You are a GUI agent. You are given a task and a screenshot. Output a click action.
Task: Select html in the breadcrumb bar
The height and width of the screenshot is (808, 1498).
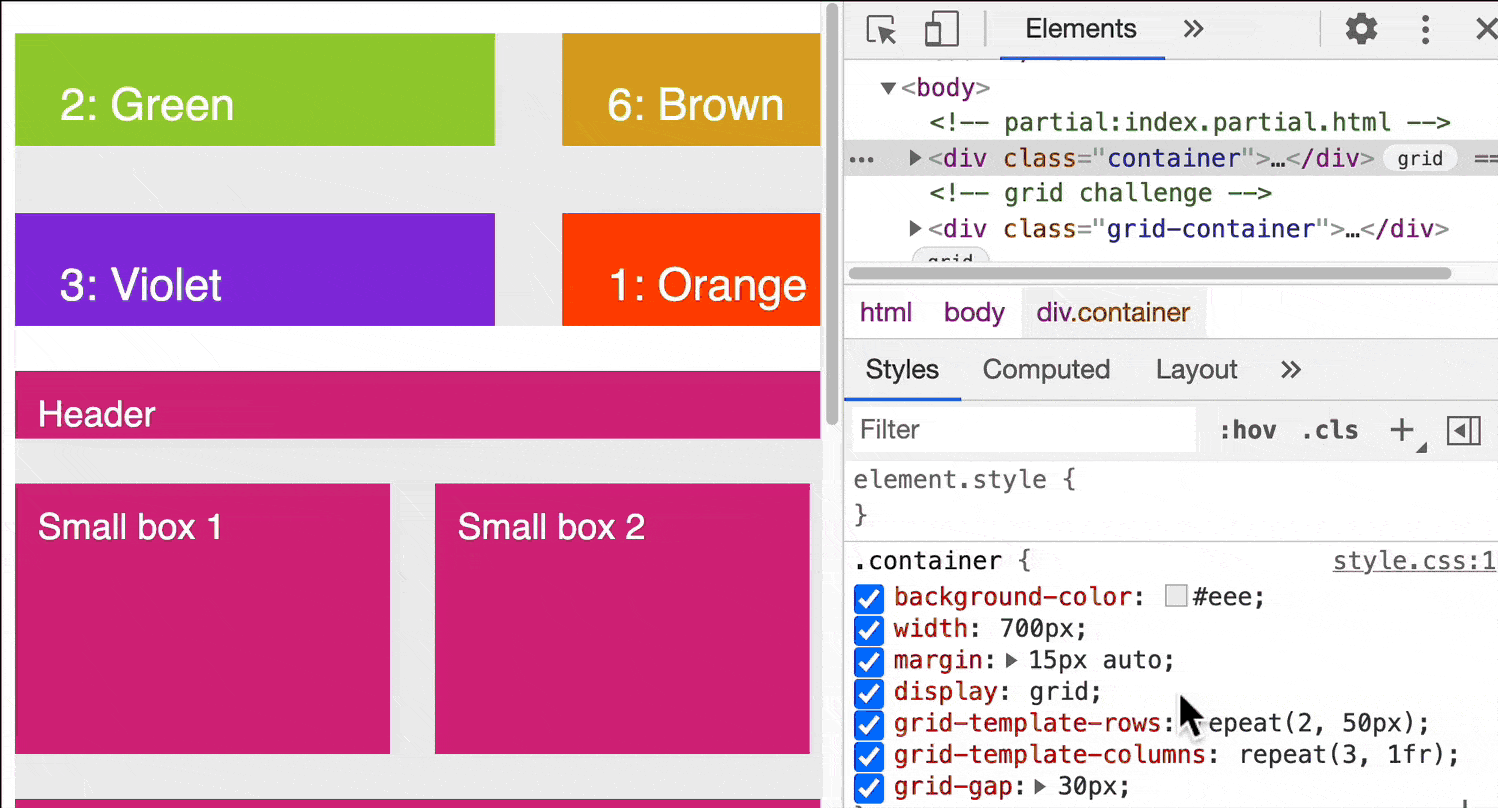(x=886, y=313)
